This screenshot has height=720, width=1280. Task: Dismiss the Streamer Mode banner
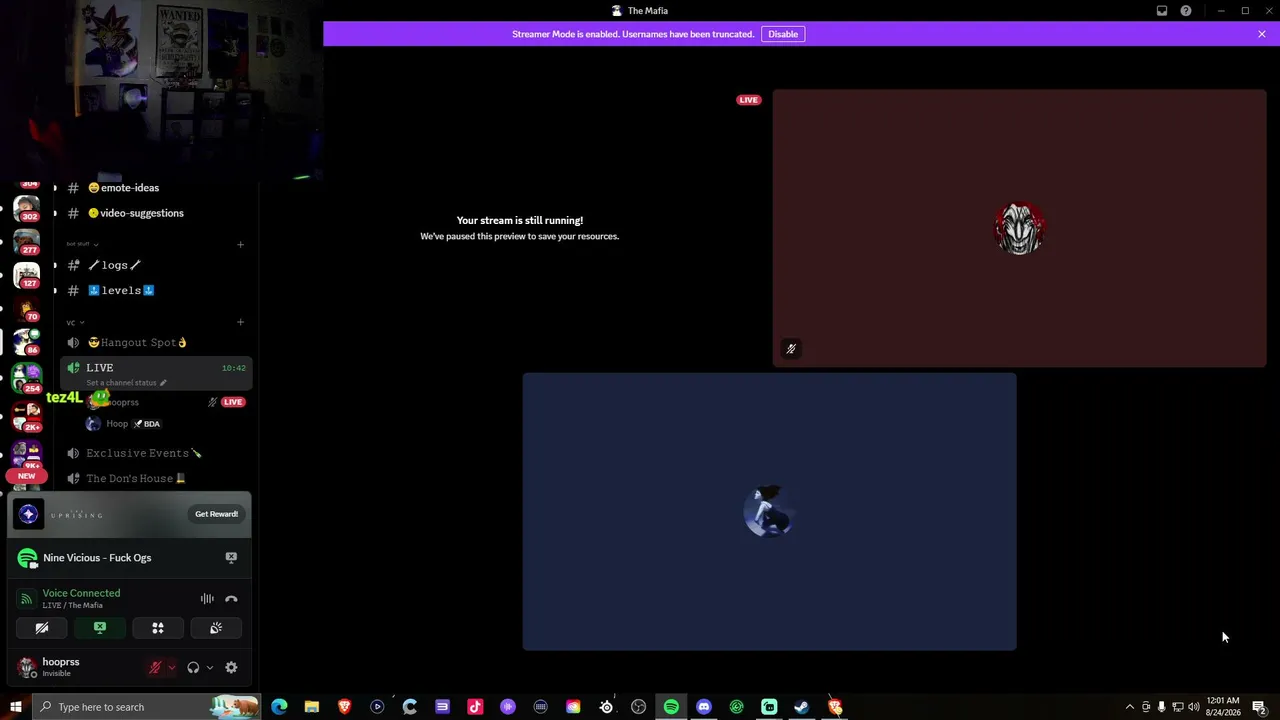pos(1262,34)
